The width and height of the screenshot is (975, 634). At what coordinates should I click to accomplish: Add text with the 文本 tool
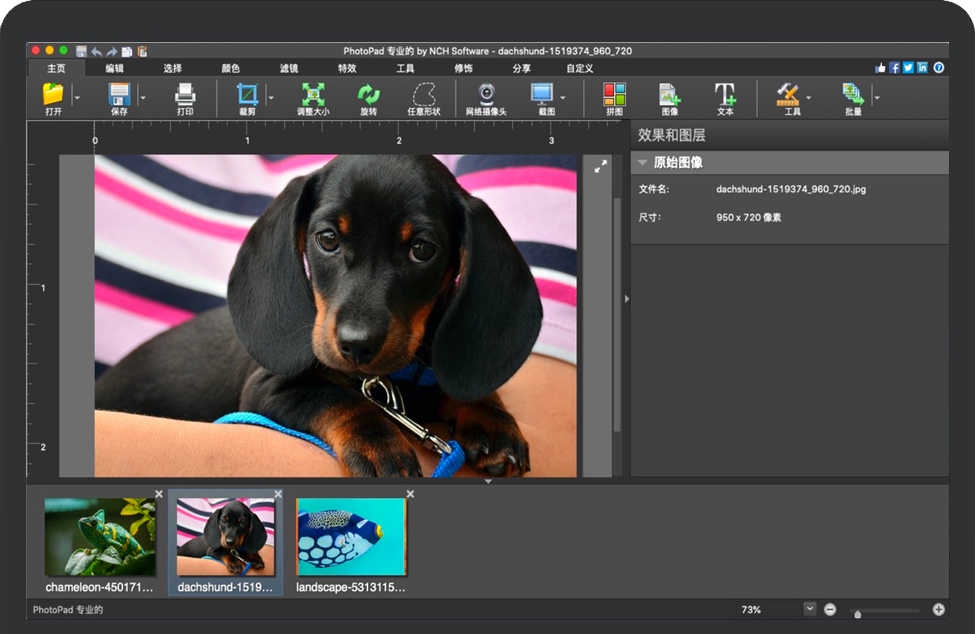725,94
